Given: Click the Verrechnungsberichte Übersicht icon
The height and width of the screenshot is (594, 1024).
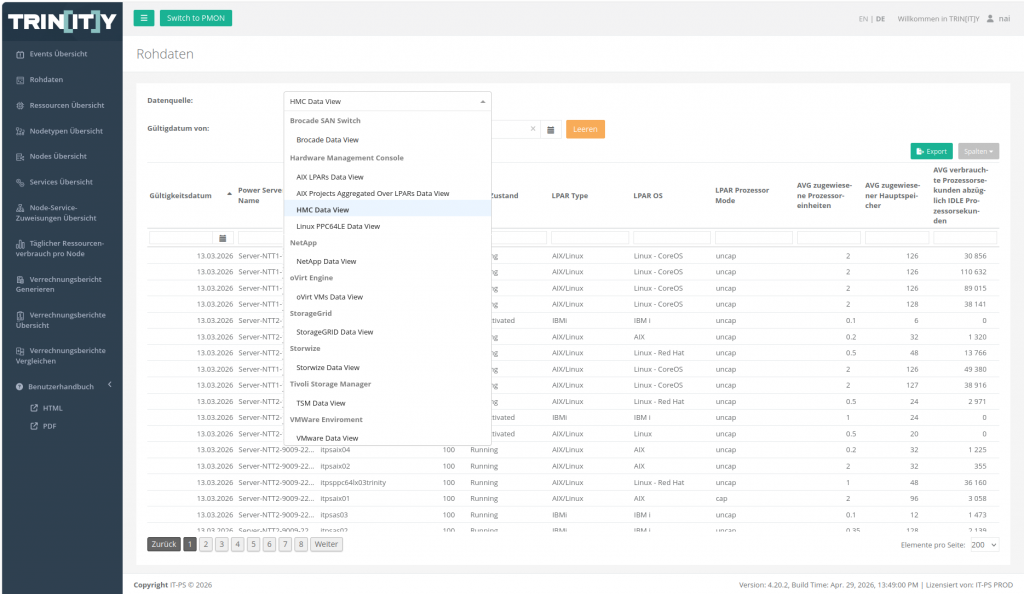Looking at the screenshot, I should point(20,315).
